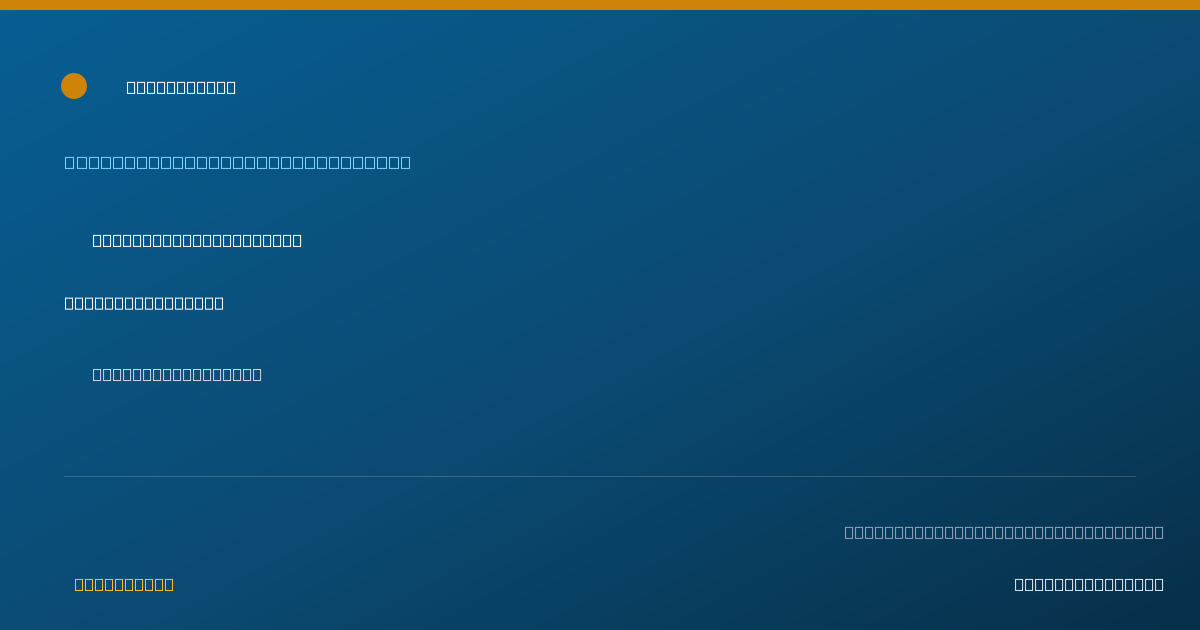Click the yellow-orange label in the footer

pos(124,584)
